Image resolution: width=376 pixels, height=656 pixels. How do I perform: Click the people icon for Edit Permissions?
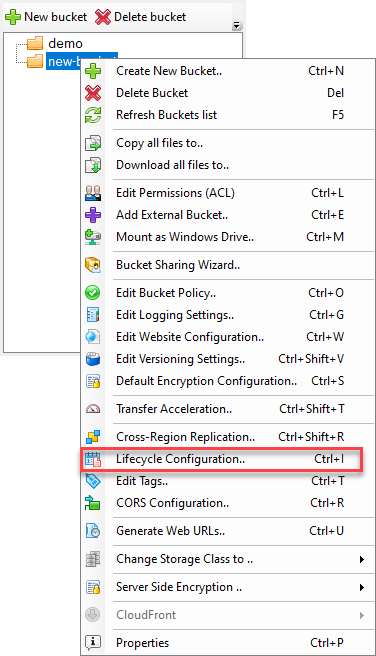click(93, 193)
